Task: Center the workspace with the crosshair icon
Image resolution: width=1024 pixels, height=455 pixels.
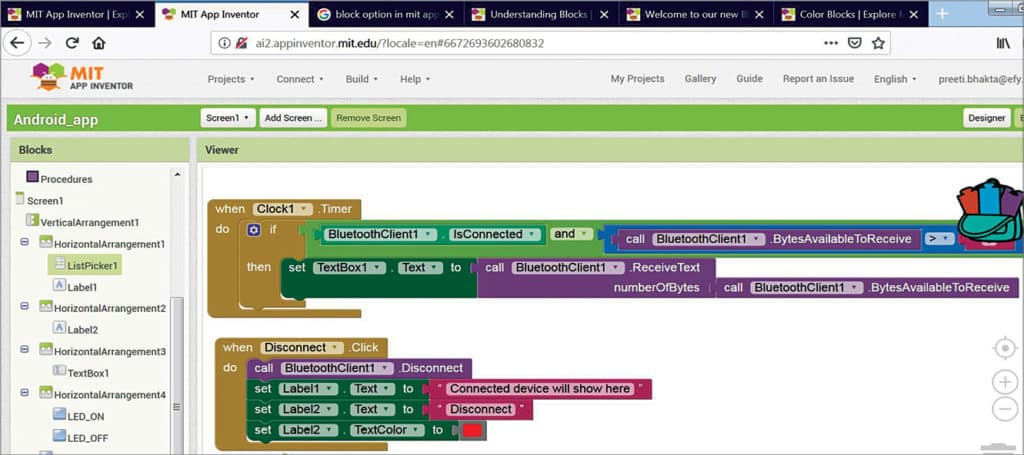Action: click(x=1005, y=348)
